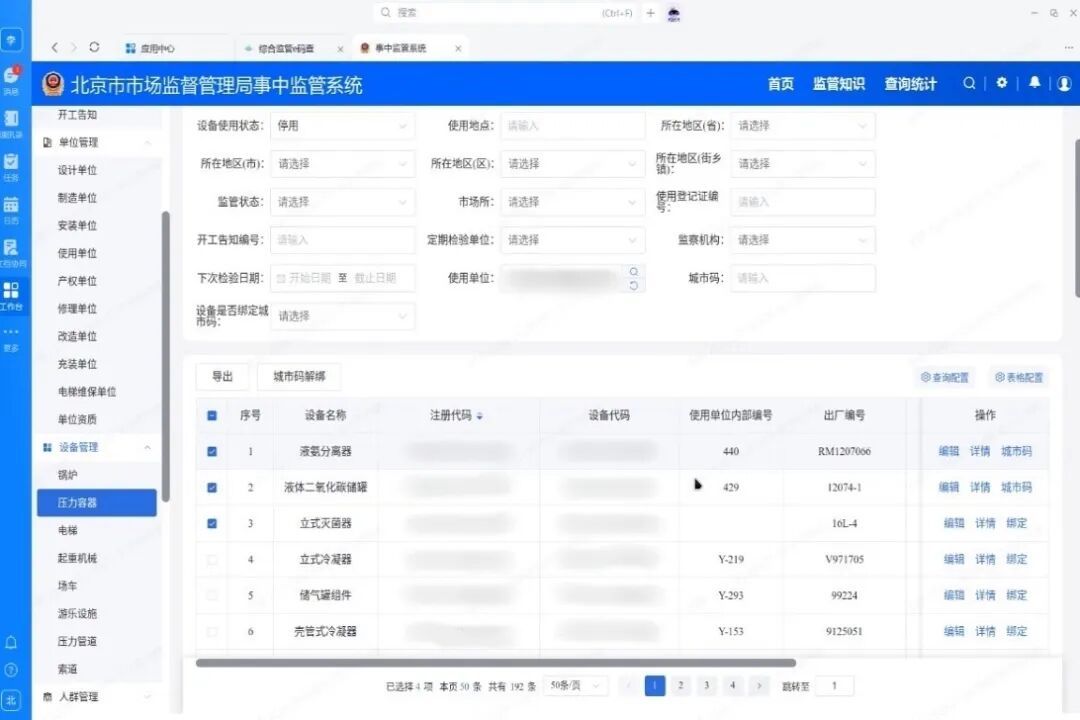Check the row 4 立式冷凝器 checkbox
This screenshot has width=1080, height=720.
pyautogui.click(x=212, y=560)
